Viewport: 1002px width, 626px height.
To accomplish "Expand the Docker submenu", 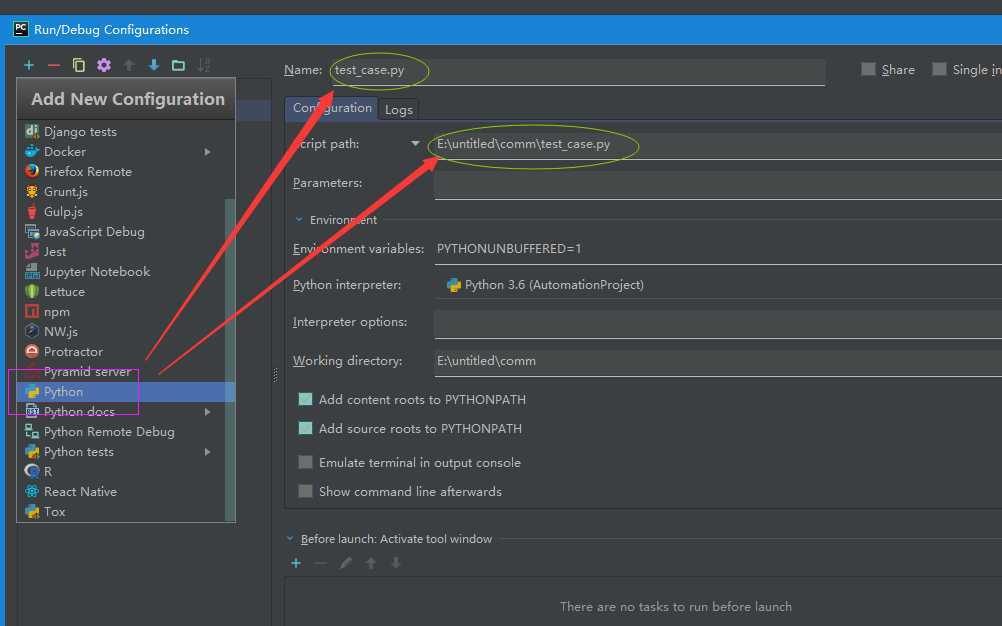I will click(207, 152).
